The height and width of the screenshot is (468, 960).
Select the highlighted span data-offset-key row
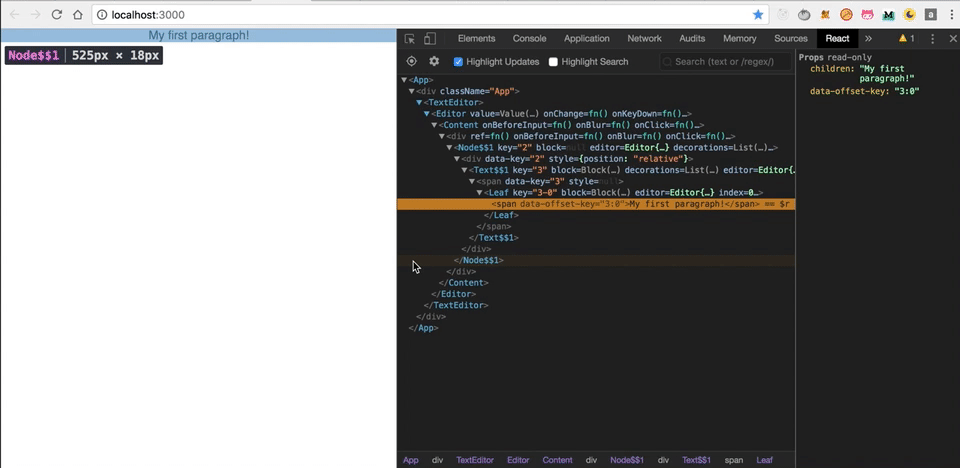pos(596,204)
